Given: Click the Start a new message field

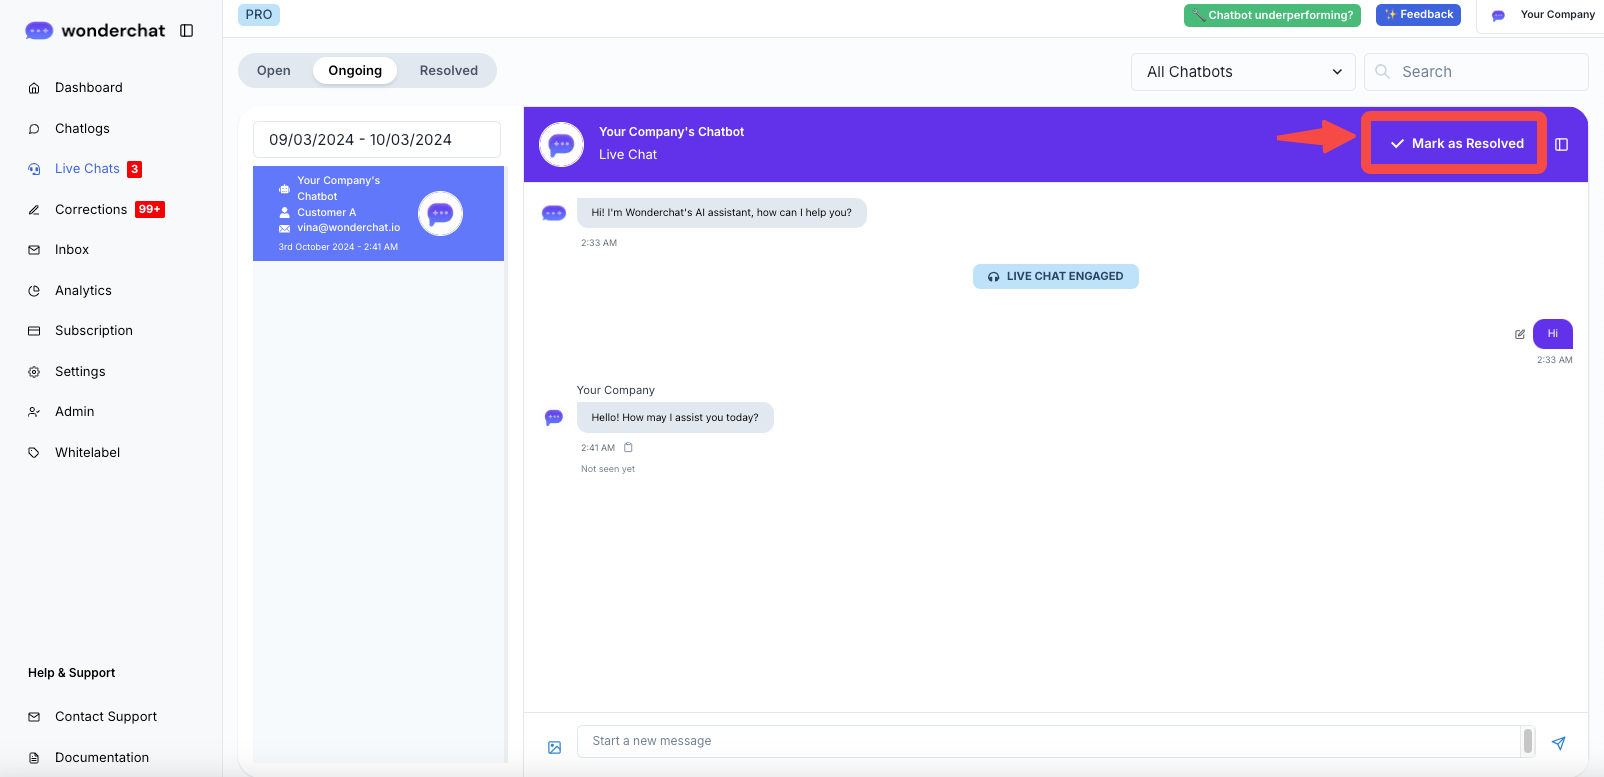Looking at the screenshot, I should point(1048,741).
